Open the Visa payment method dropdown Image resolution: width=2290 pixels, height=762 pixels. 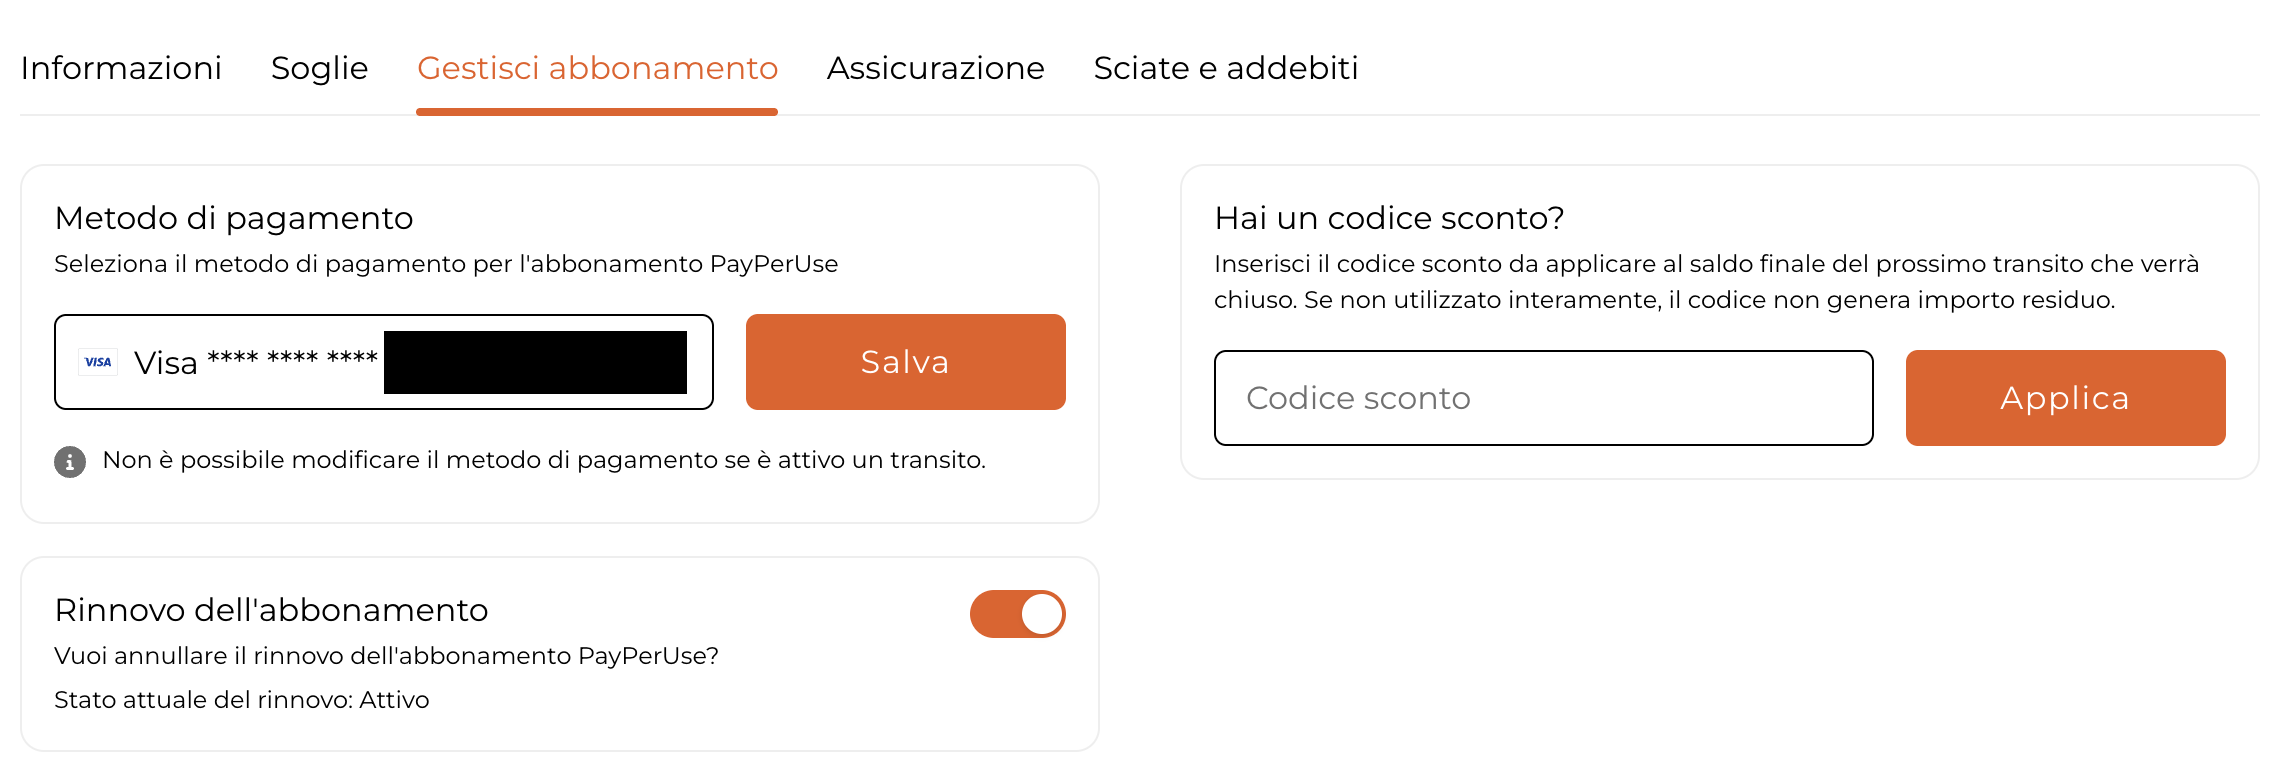click(x=383, y=362)
